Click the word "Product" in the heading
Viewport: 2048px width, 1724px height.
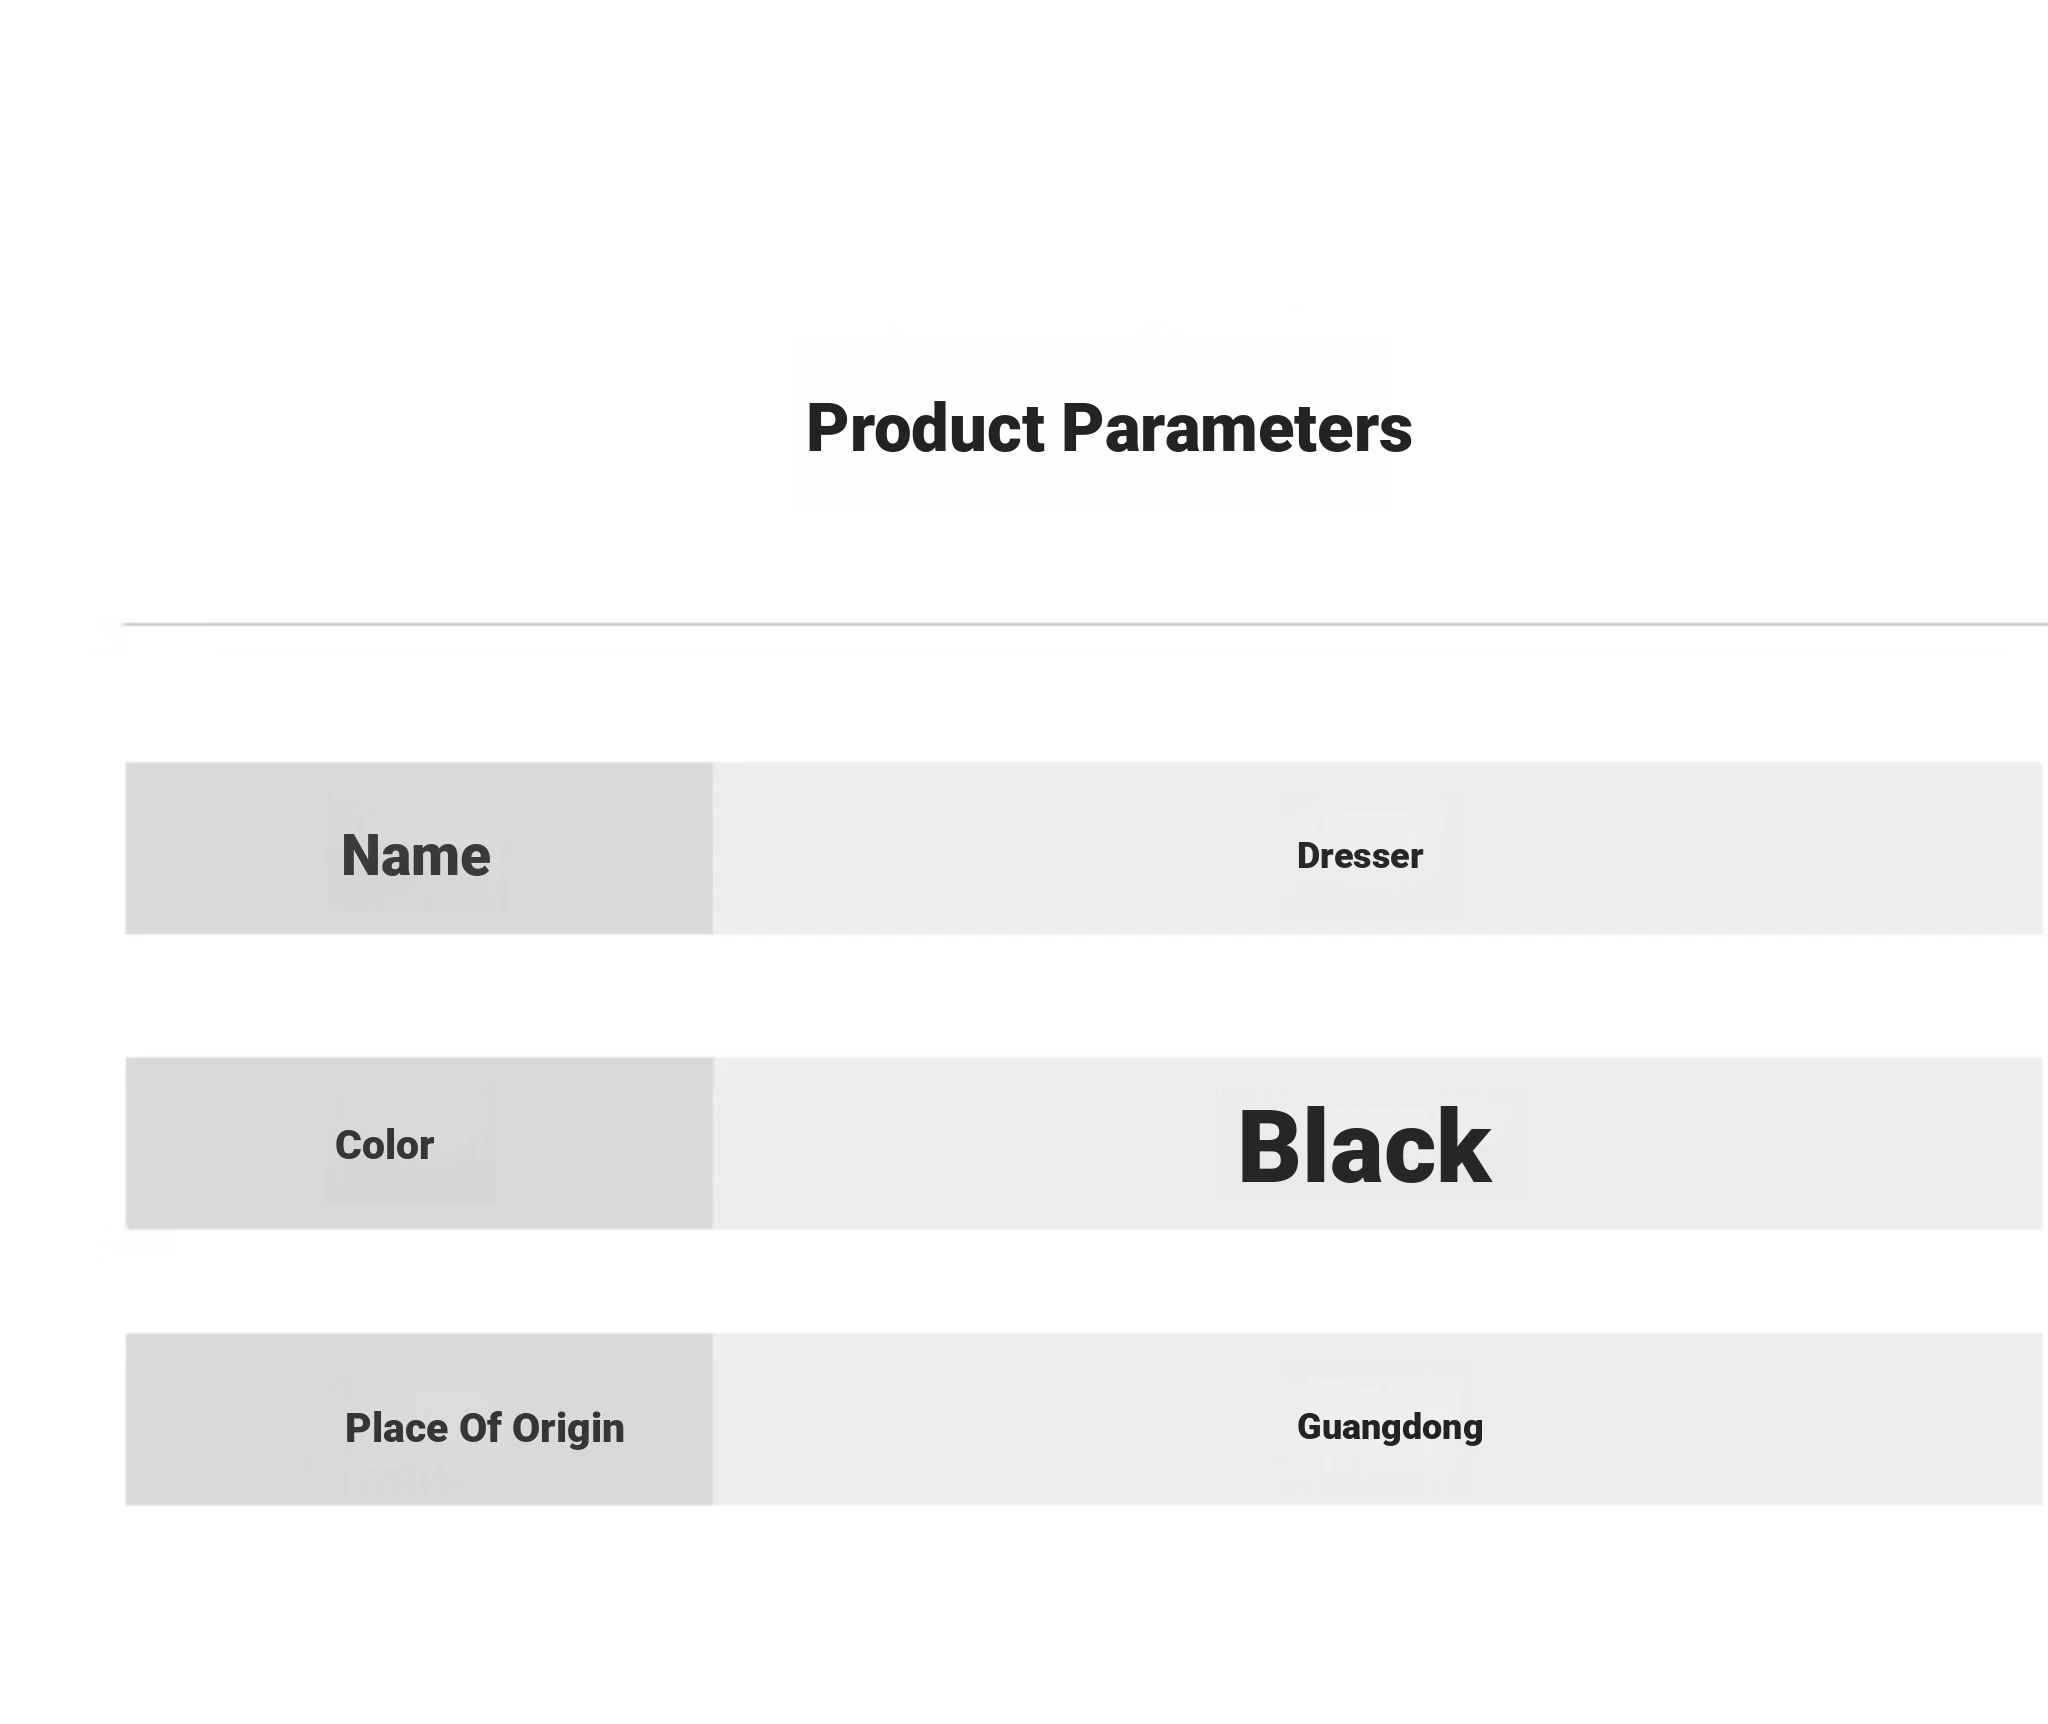[x=926, y=429]
